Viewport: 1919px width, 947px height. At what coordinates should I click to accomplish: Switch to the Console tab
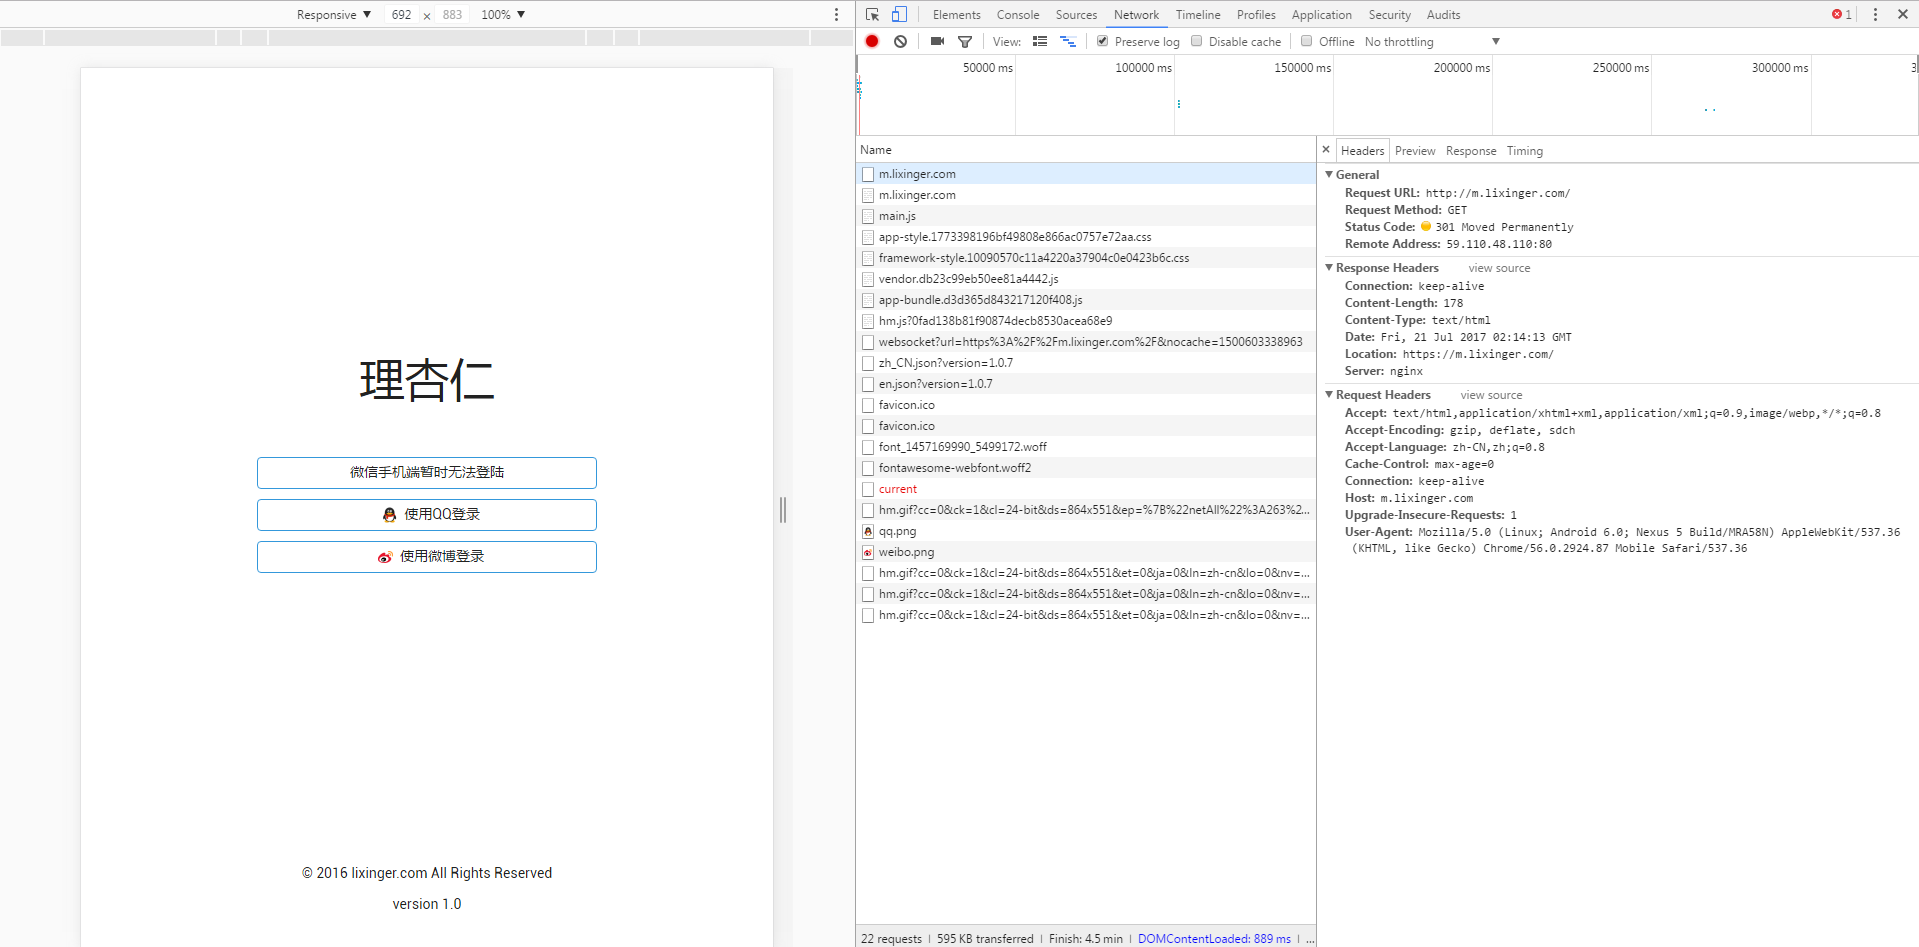(x=1017, y=14)
